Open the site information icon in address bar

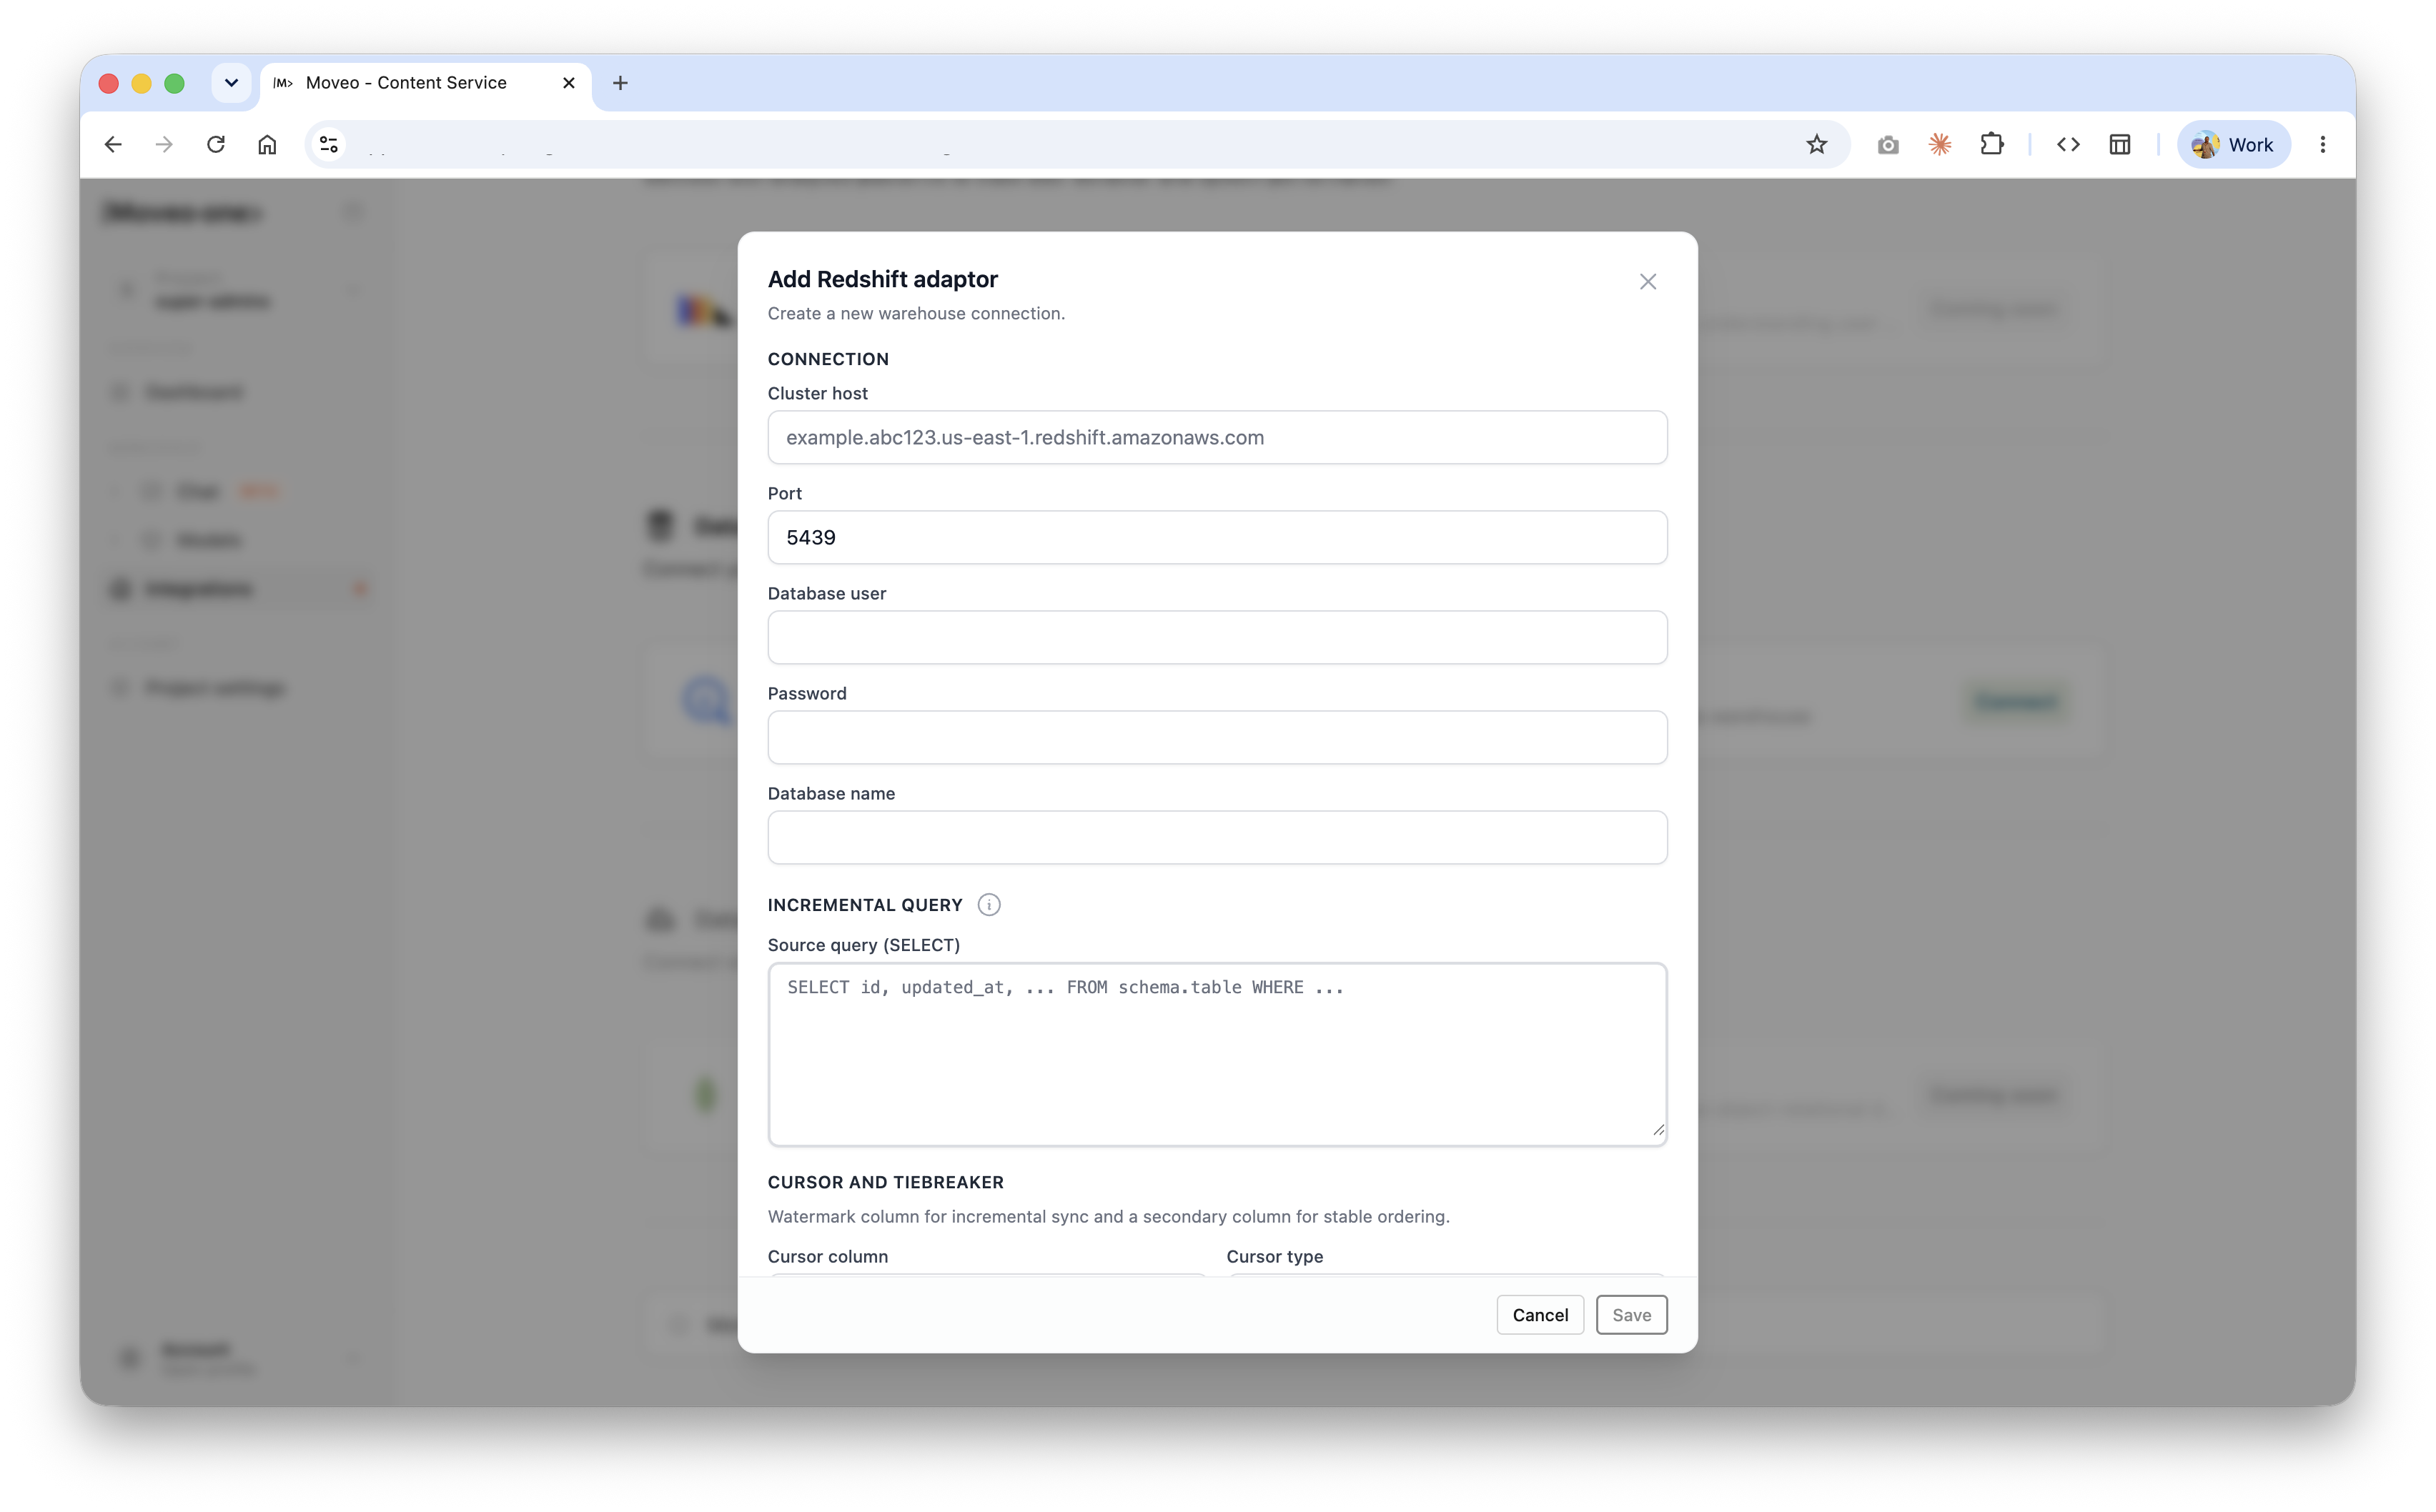pyautogui.click(x=329, y=145)
